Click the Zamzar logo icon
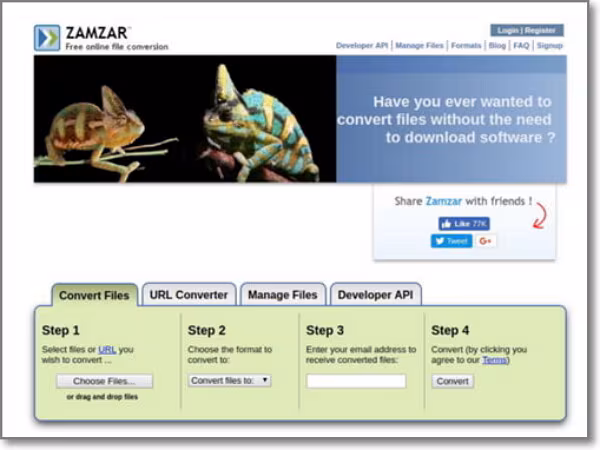The height and width of the screenshot is (450, 600). (x=47, y=38)
